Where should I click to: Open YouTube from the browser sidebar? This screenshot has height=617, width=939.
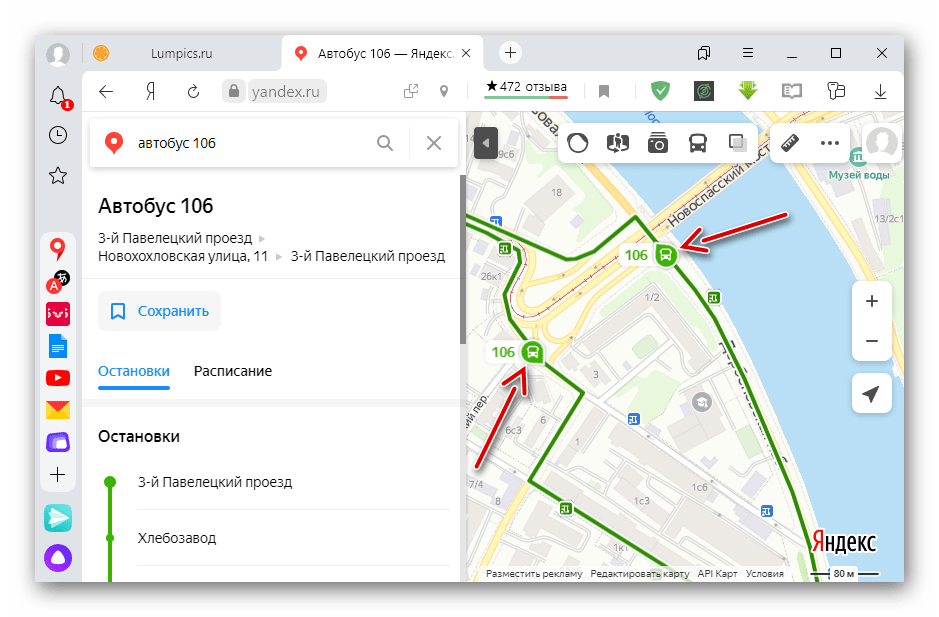[x=58, y=378]
